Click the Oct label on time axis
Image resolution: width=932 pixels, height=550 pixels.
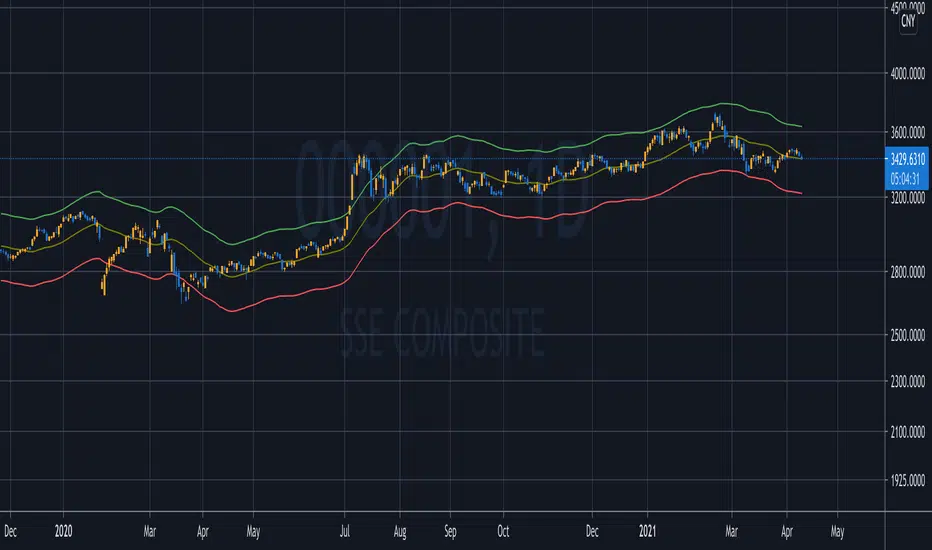[503, 531]
